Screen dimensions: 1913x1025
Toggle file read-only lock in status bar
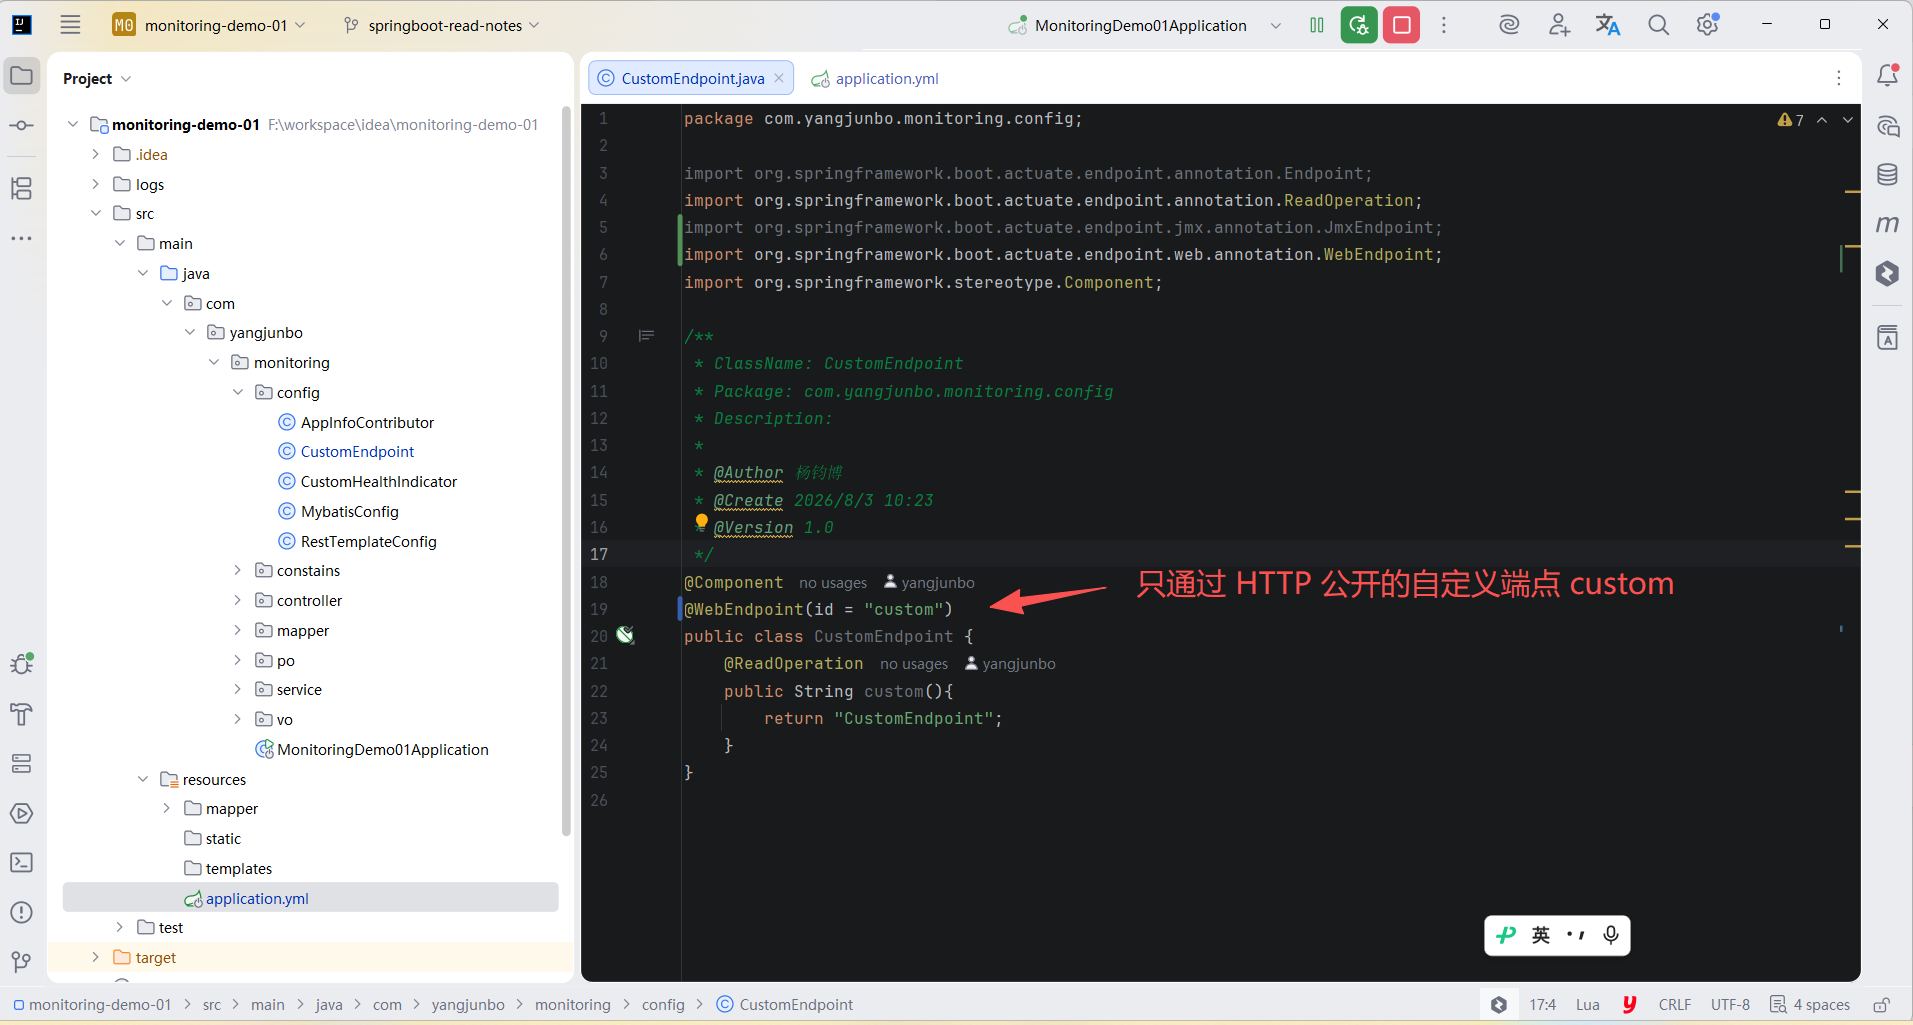click(1881, 1005)
